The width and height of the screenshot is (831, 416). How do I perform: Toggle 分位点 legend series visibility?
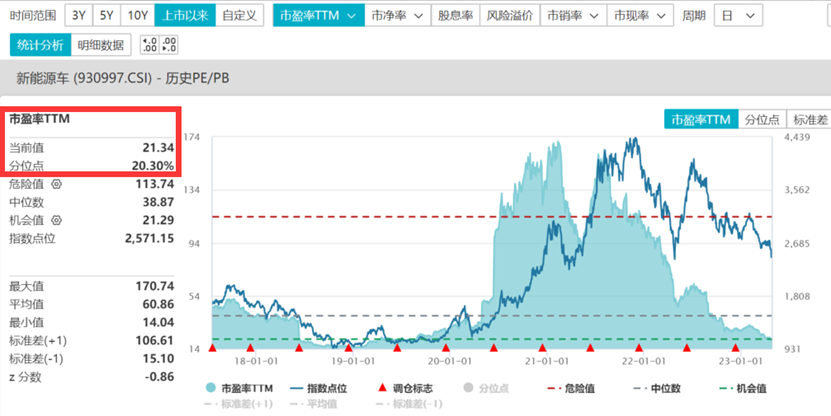pos(469,388)
